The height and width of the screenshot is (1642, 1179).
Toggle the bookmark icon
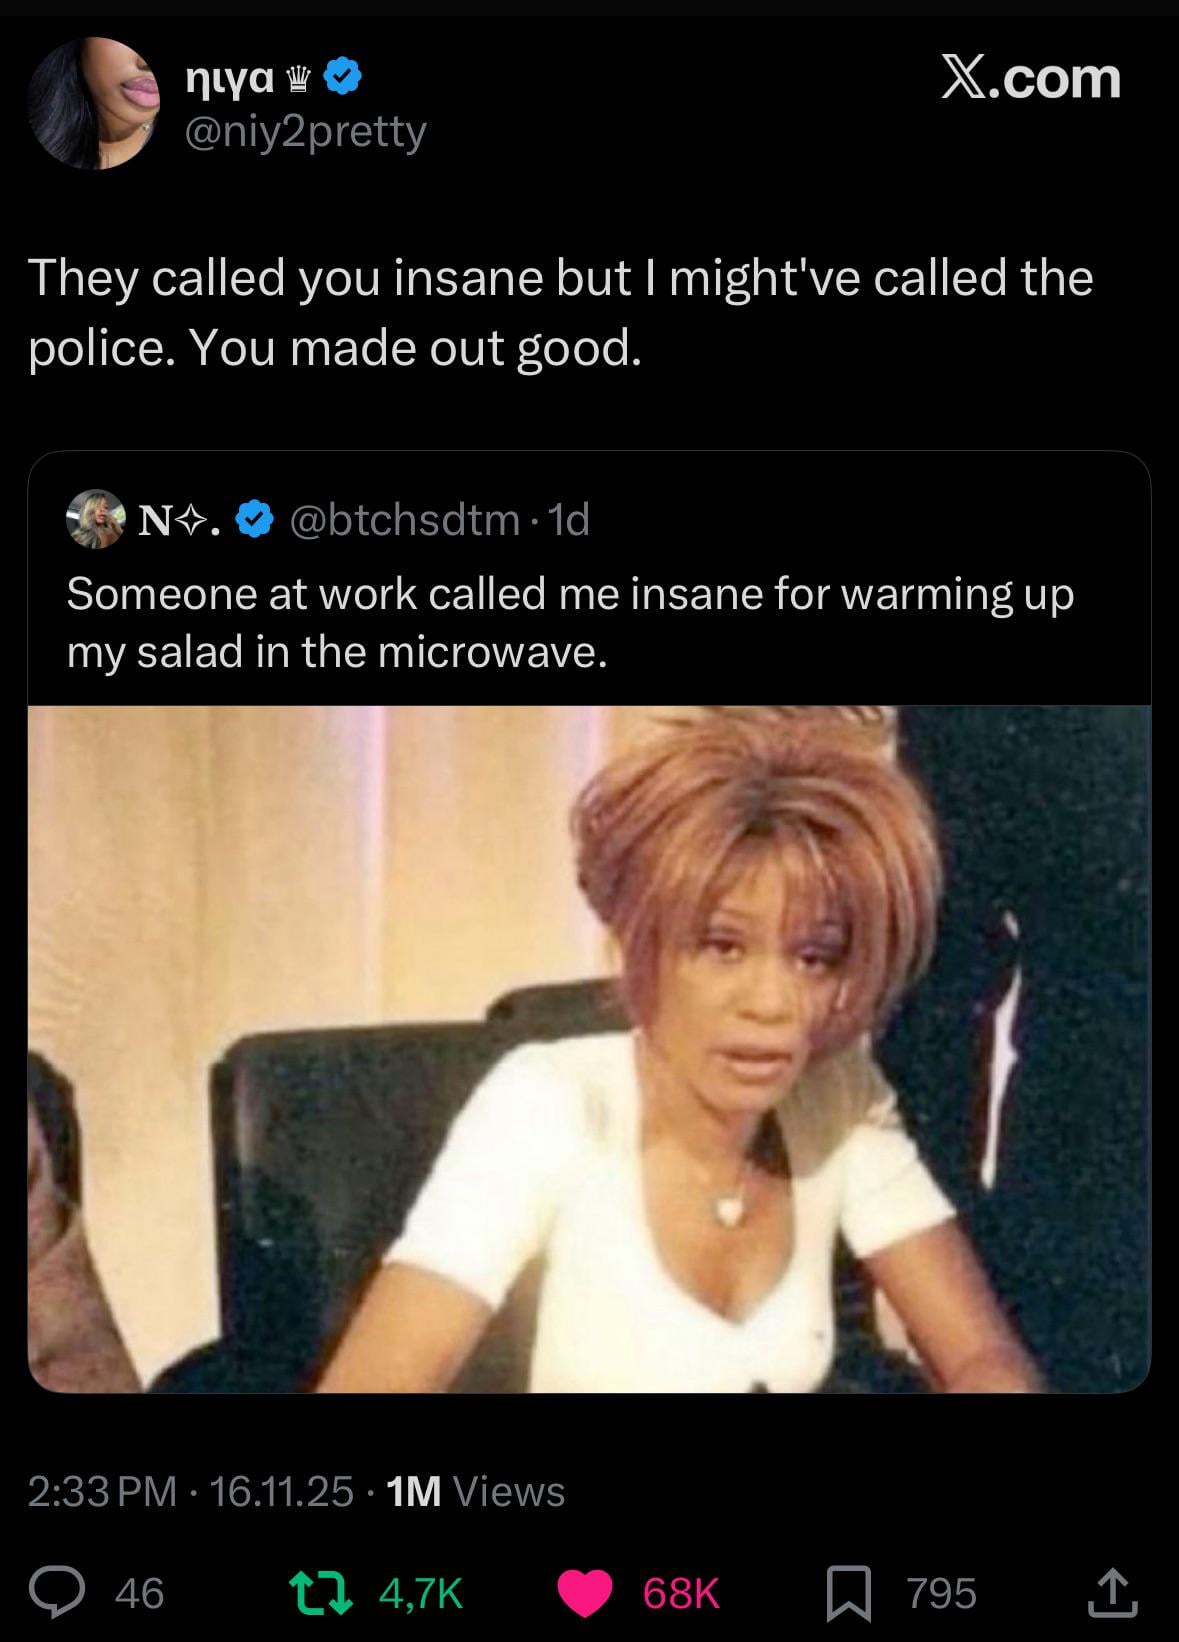pyautogui.click(x=848, y=1593)
